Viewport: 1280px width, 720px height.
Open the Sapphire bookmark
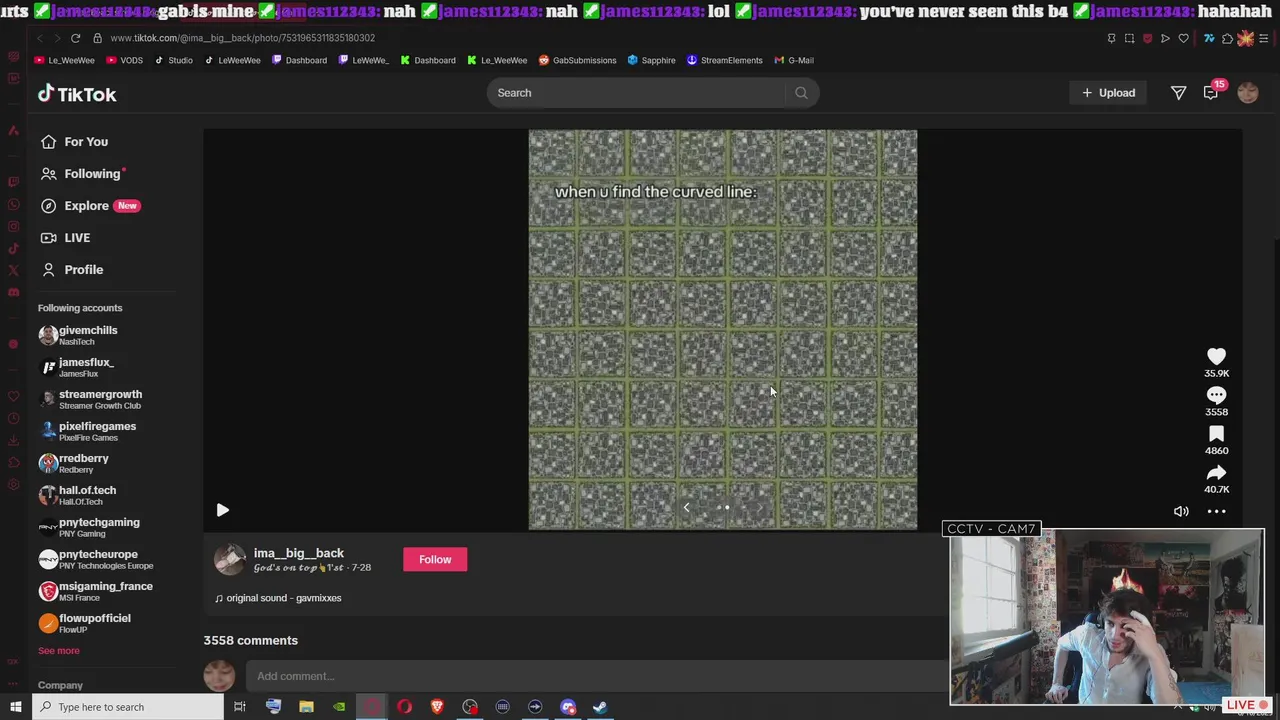click(x=651, y=60)
